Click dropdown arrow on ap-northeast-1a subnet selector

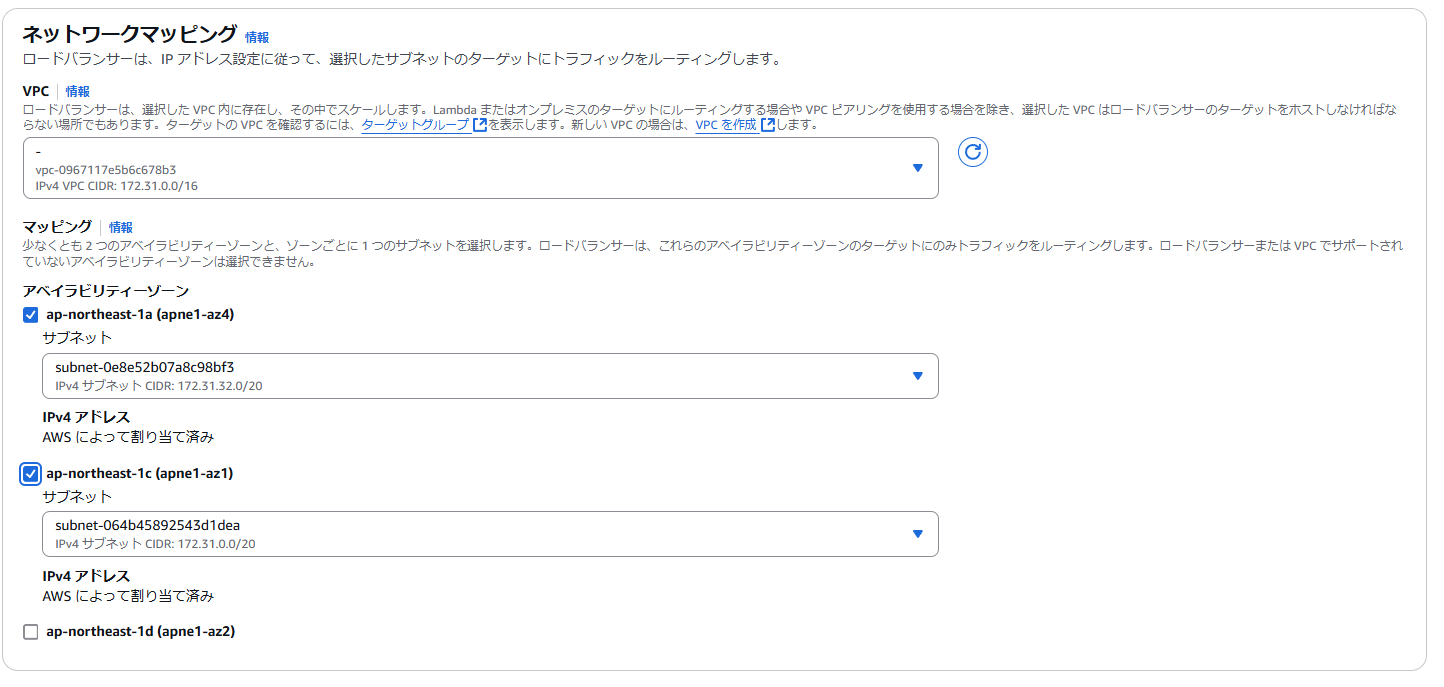919,375
